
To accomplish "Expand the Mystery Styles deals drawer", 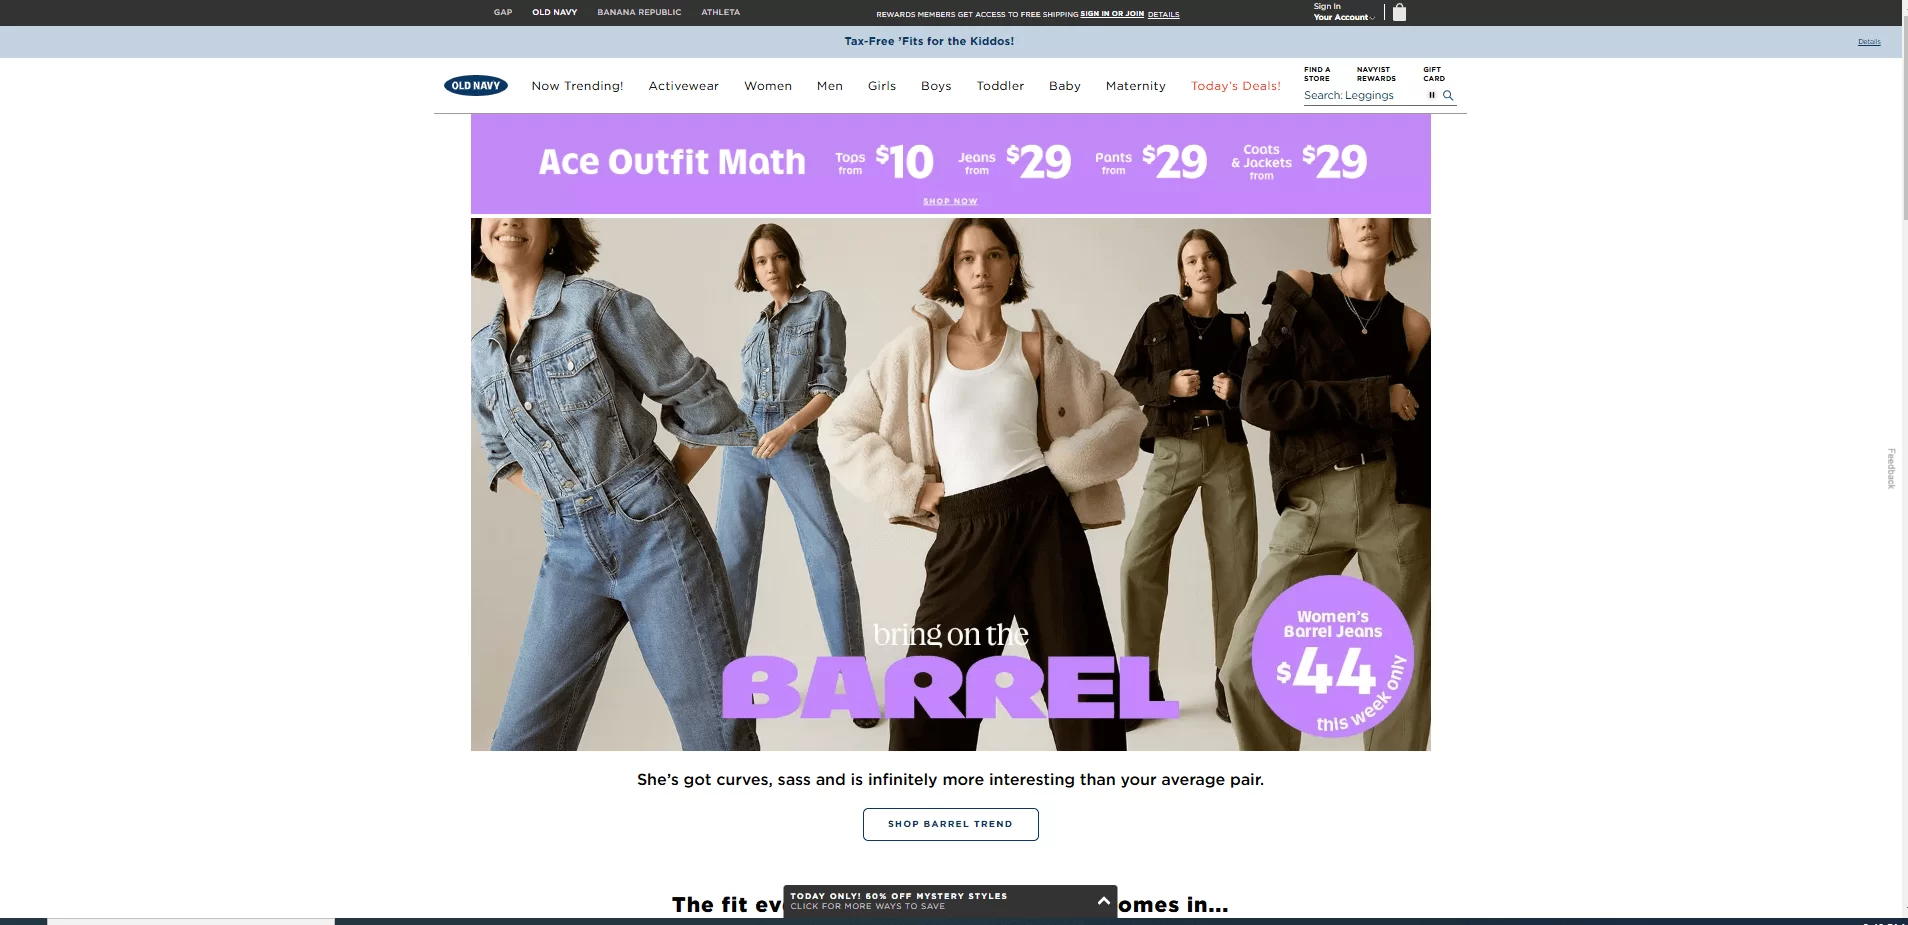I will coord(1103,901).
